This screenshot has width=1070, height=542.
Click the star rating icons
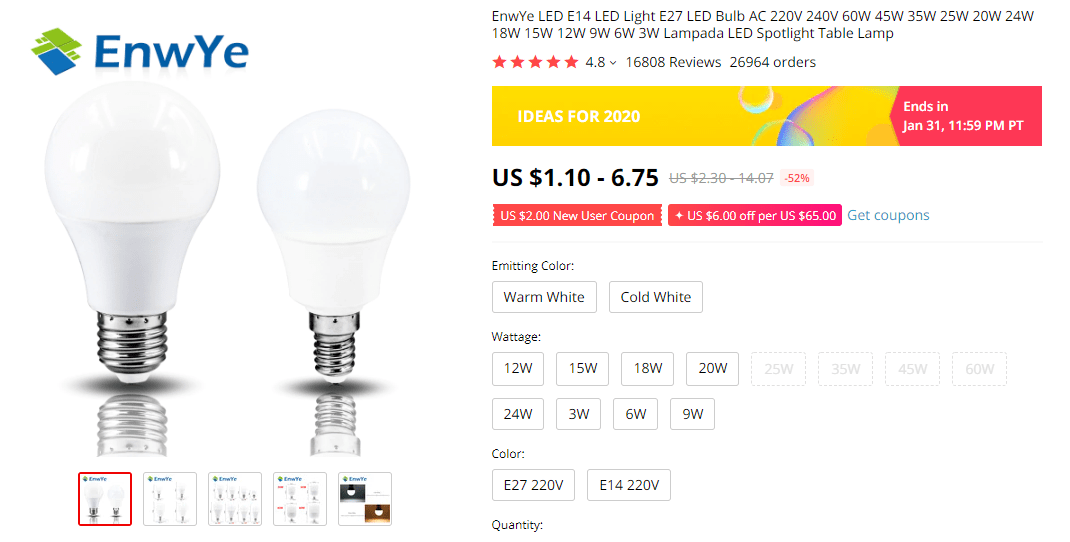[x=535, y=62]
